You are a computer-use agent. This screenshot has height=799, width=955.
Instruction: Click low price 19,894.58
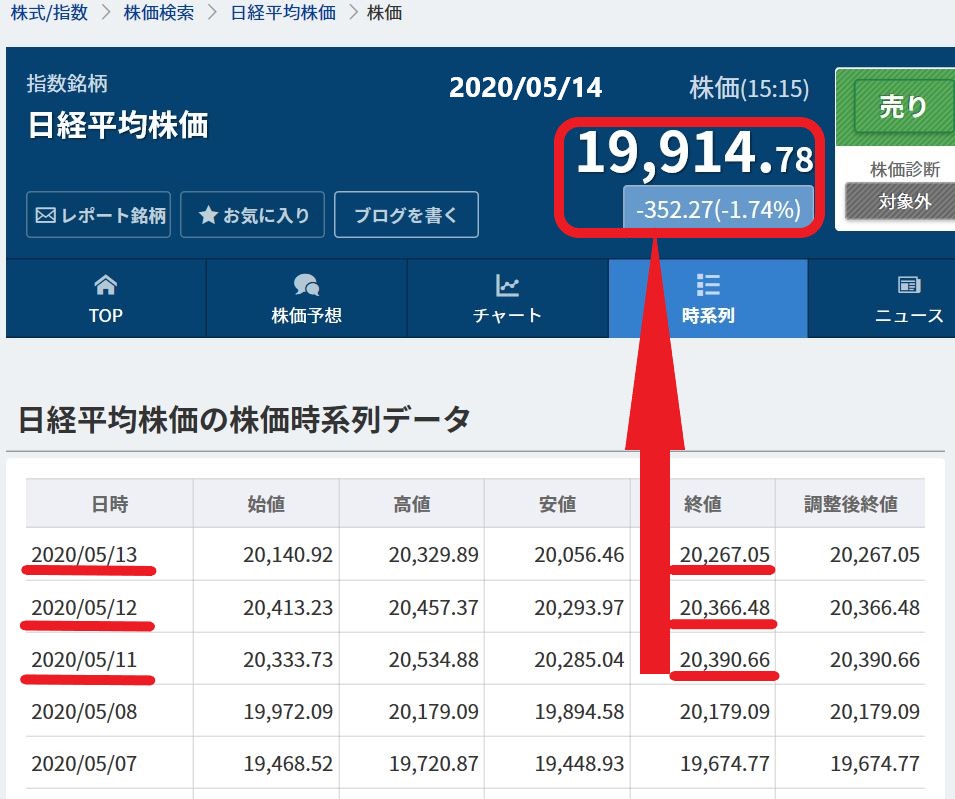point(579,711)
